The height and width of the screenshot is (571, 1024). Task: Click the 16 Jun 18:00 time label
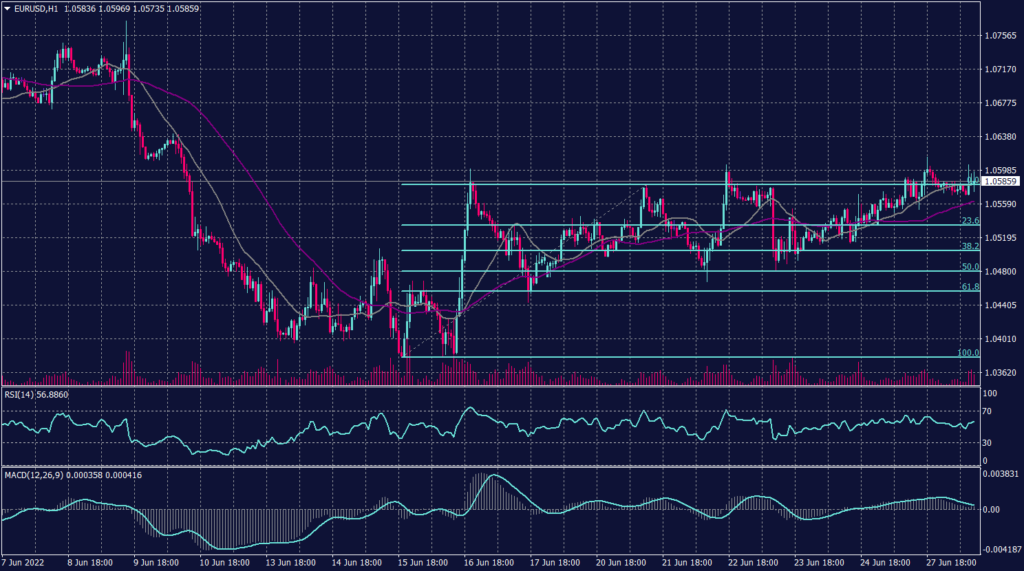tap(488, 563)
